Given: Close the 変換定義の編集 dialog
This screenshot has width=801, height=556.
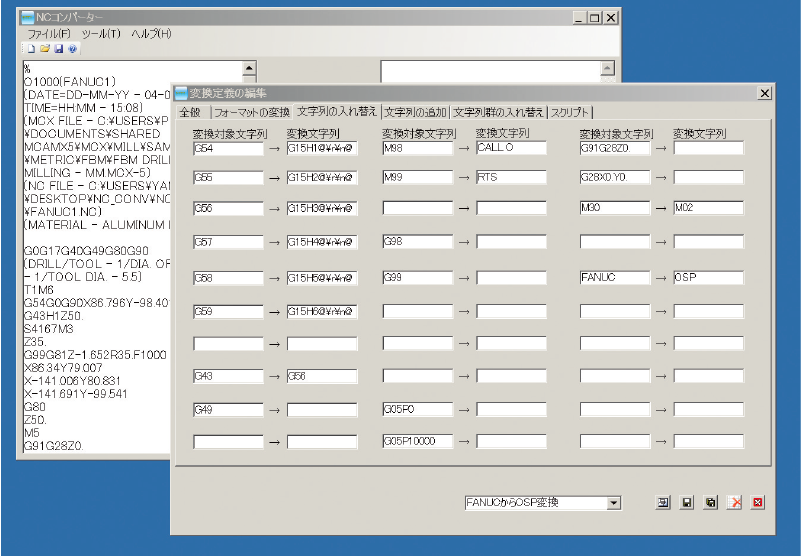Looking at the screenshot, I should coord(765,93).
